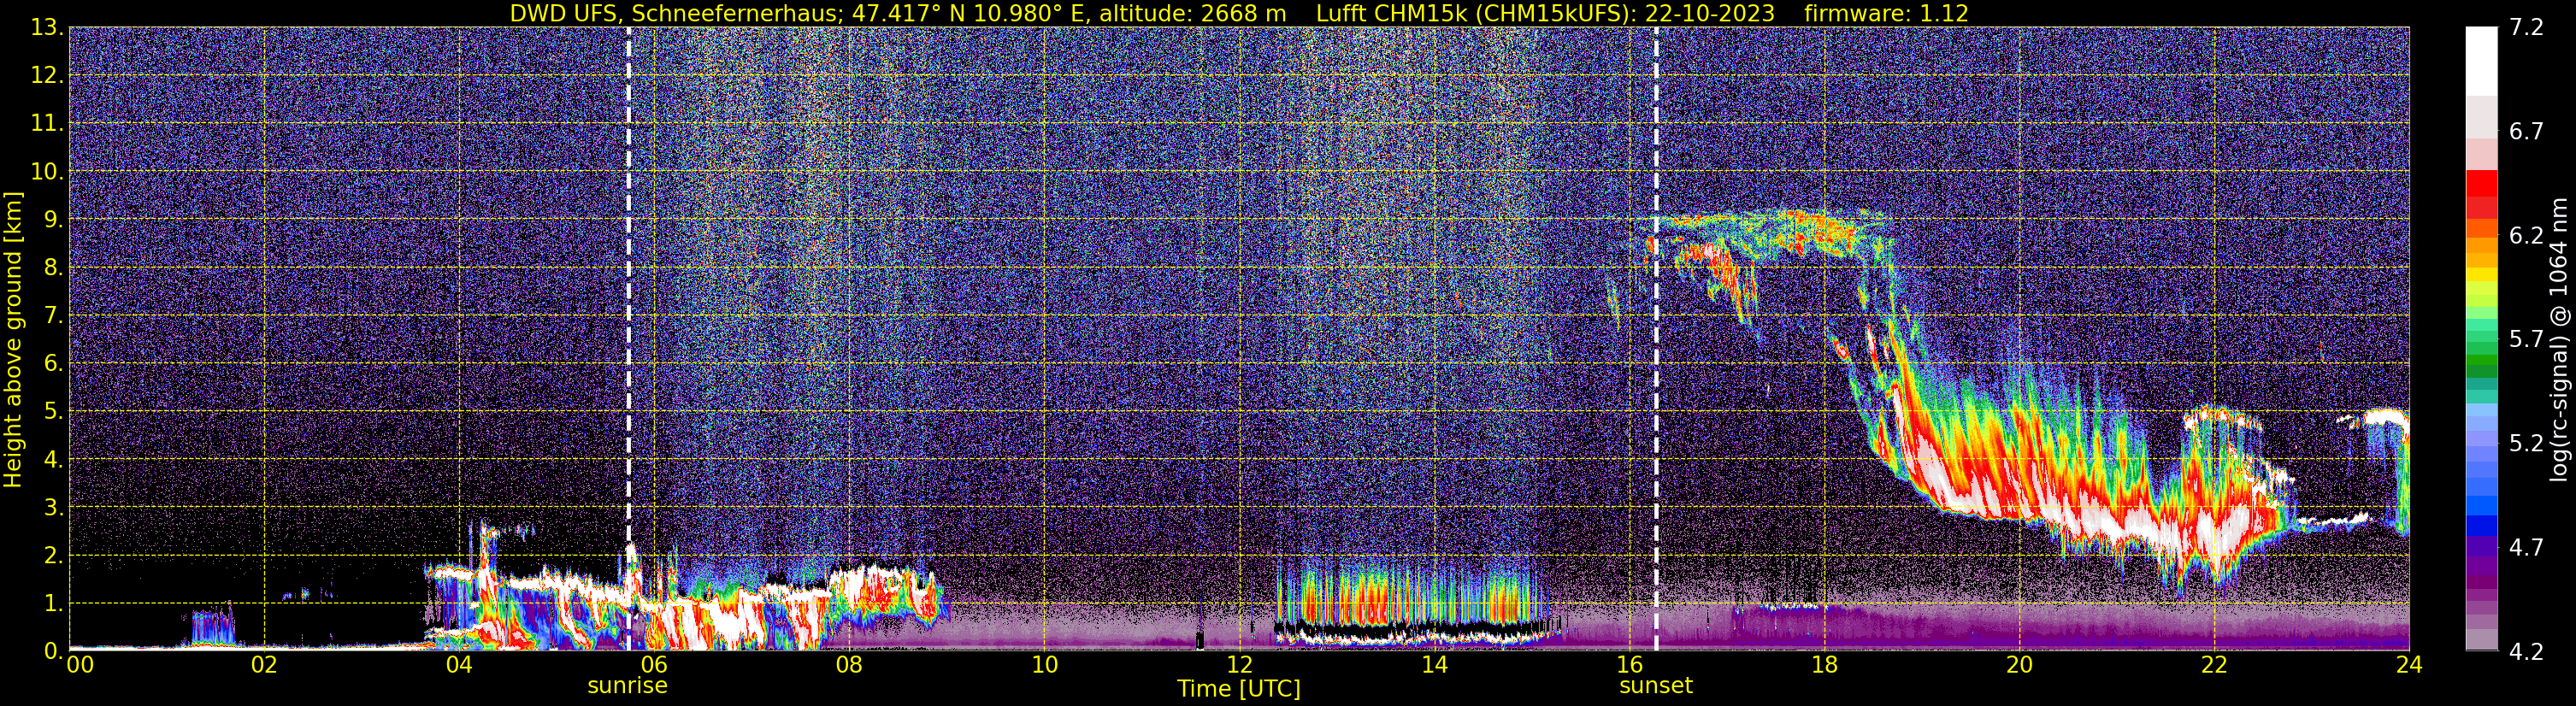
Task: Click the small echo patch before 02 UTC
Action: click(x=212, y=627)
